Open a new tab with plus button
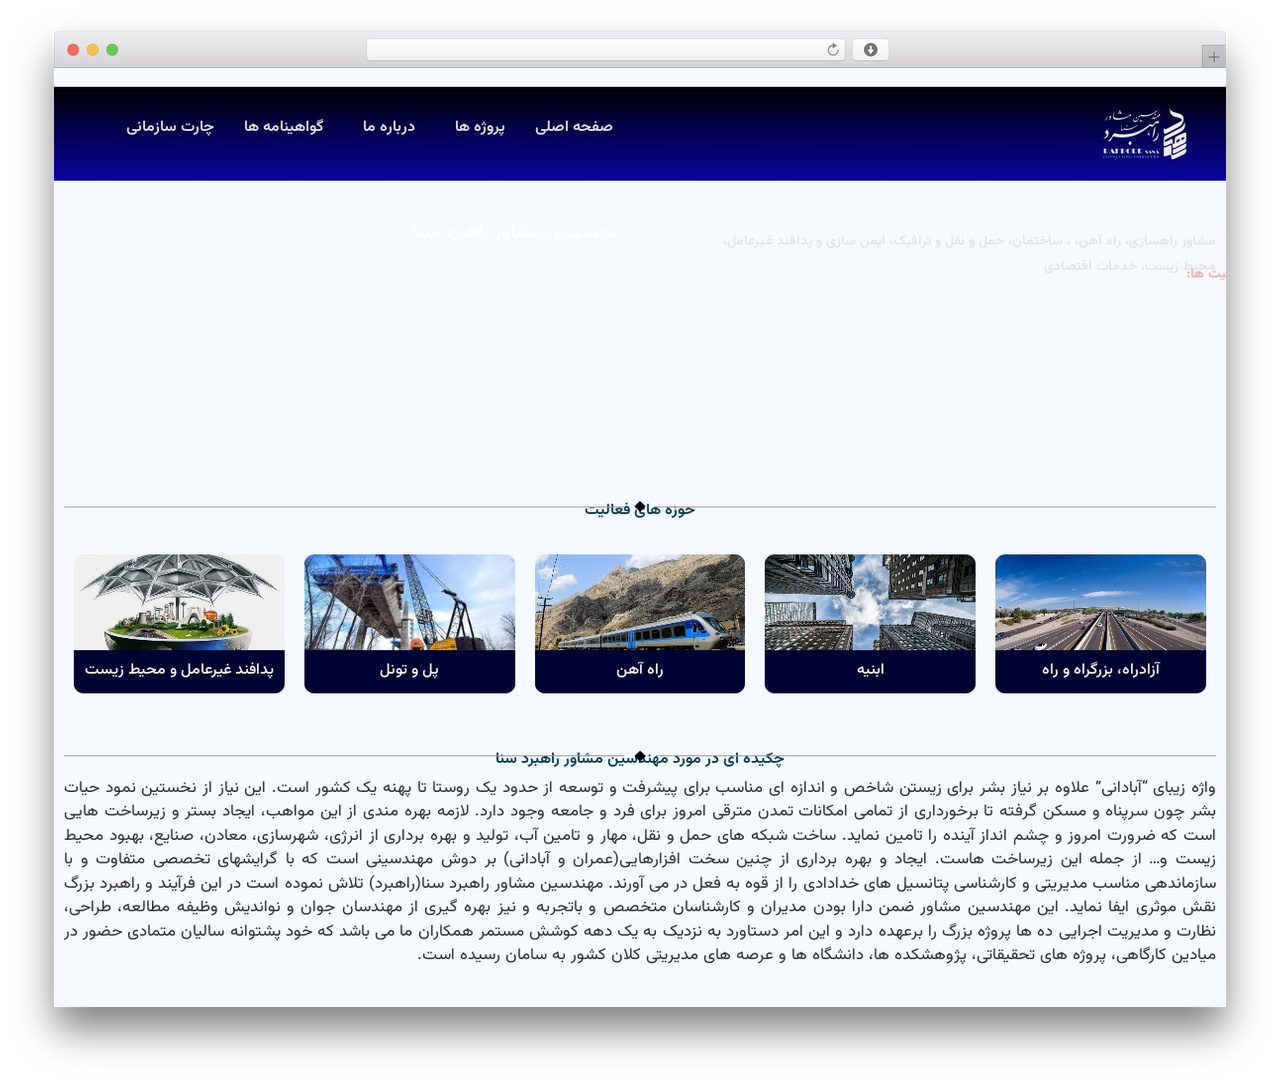This screenshot has width=1280, height=1084. coord(1214,57)
